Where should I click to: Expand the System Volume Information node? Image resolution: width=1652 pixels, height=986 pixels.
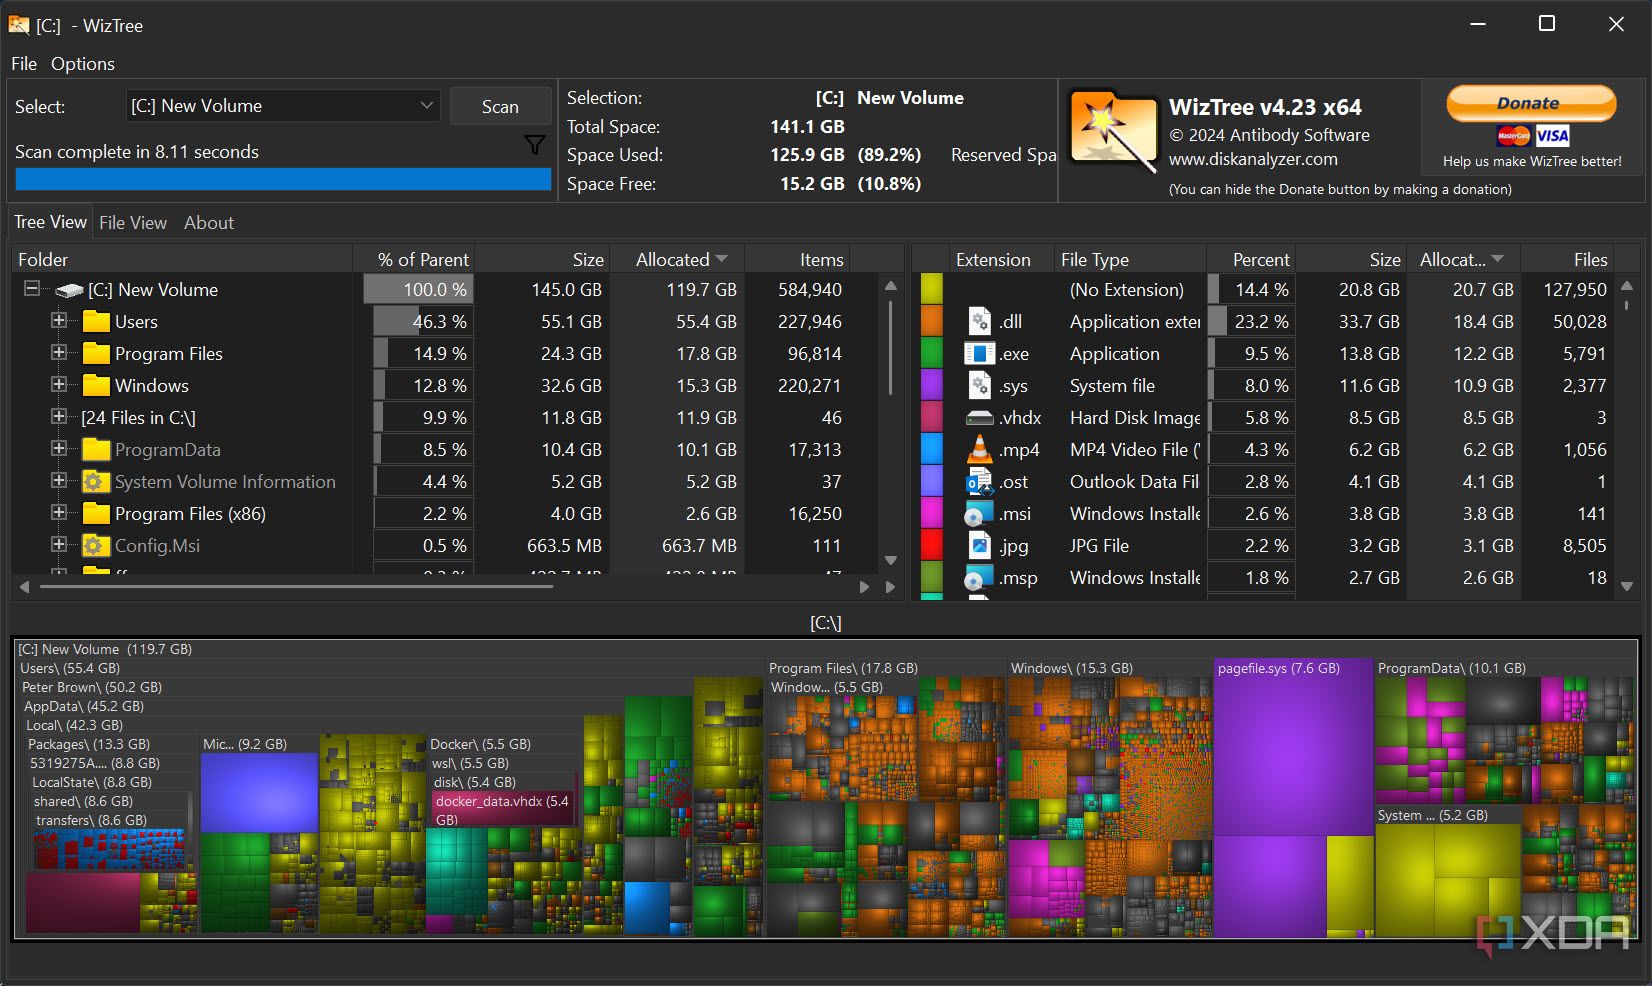pos(59,480)
